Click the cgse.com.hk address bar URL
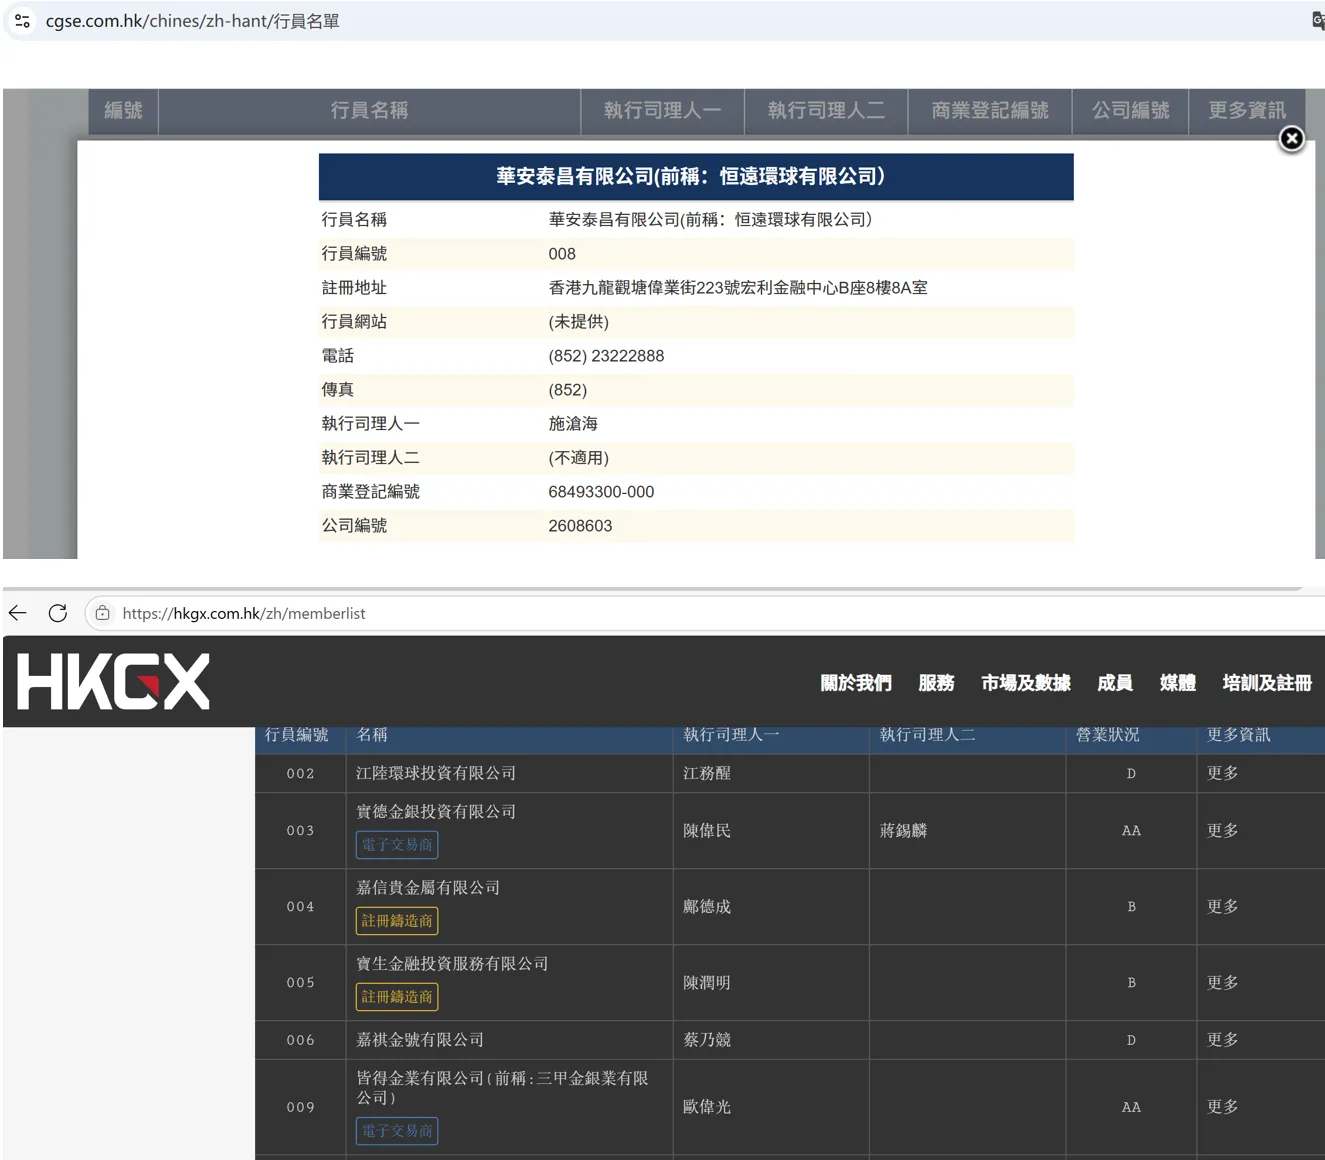Screen dimensions: 1325x1160 [192, 21]
